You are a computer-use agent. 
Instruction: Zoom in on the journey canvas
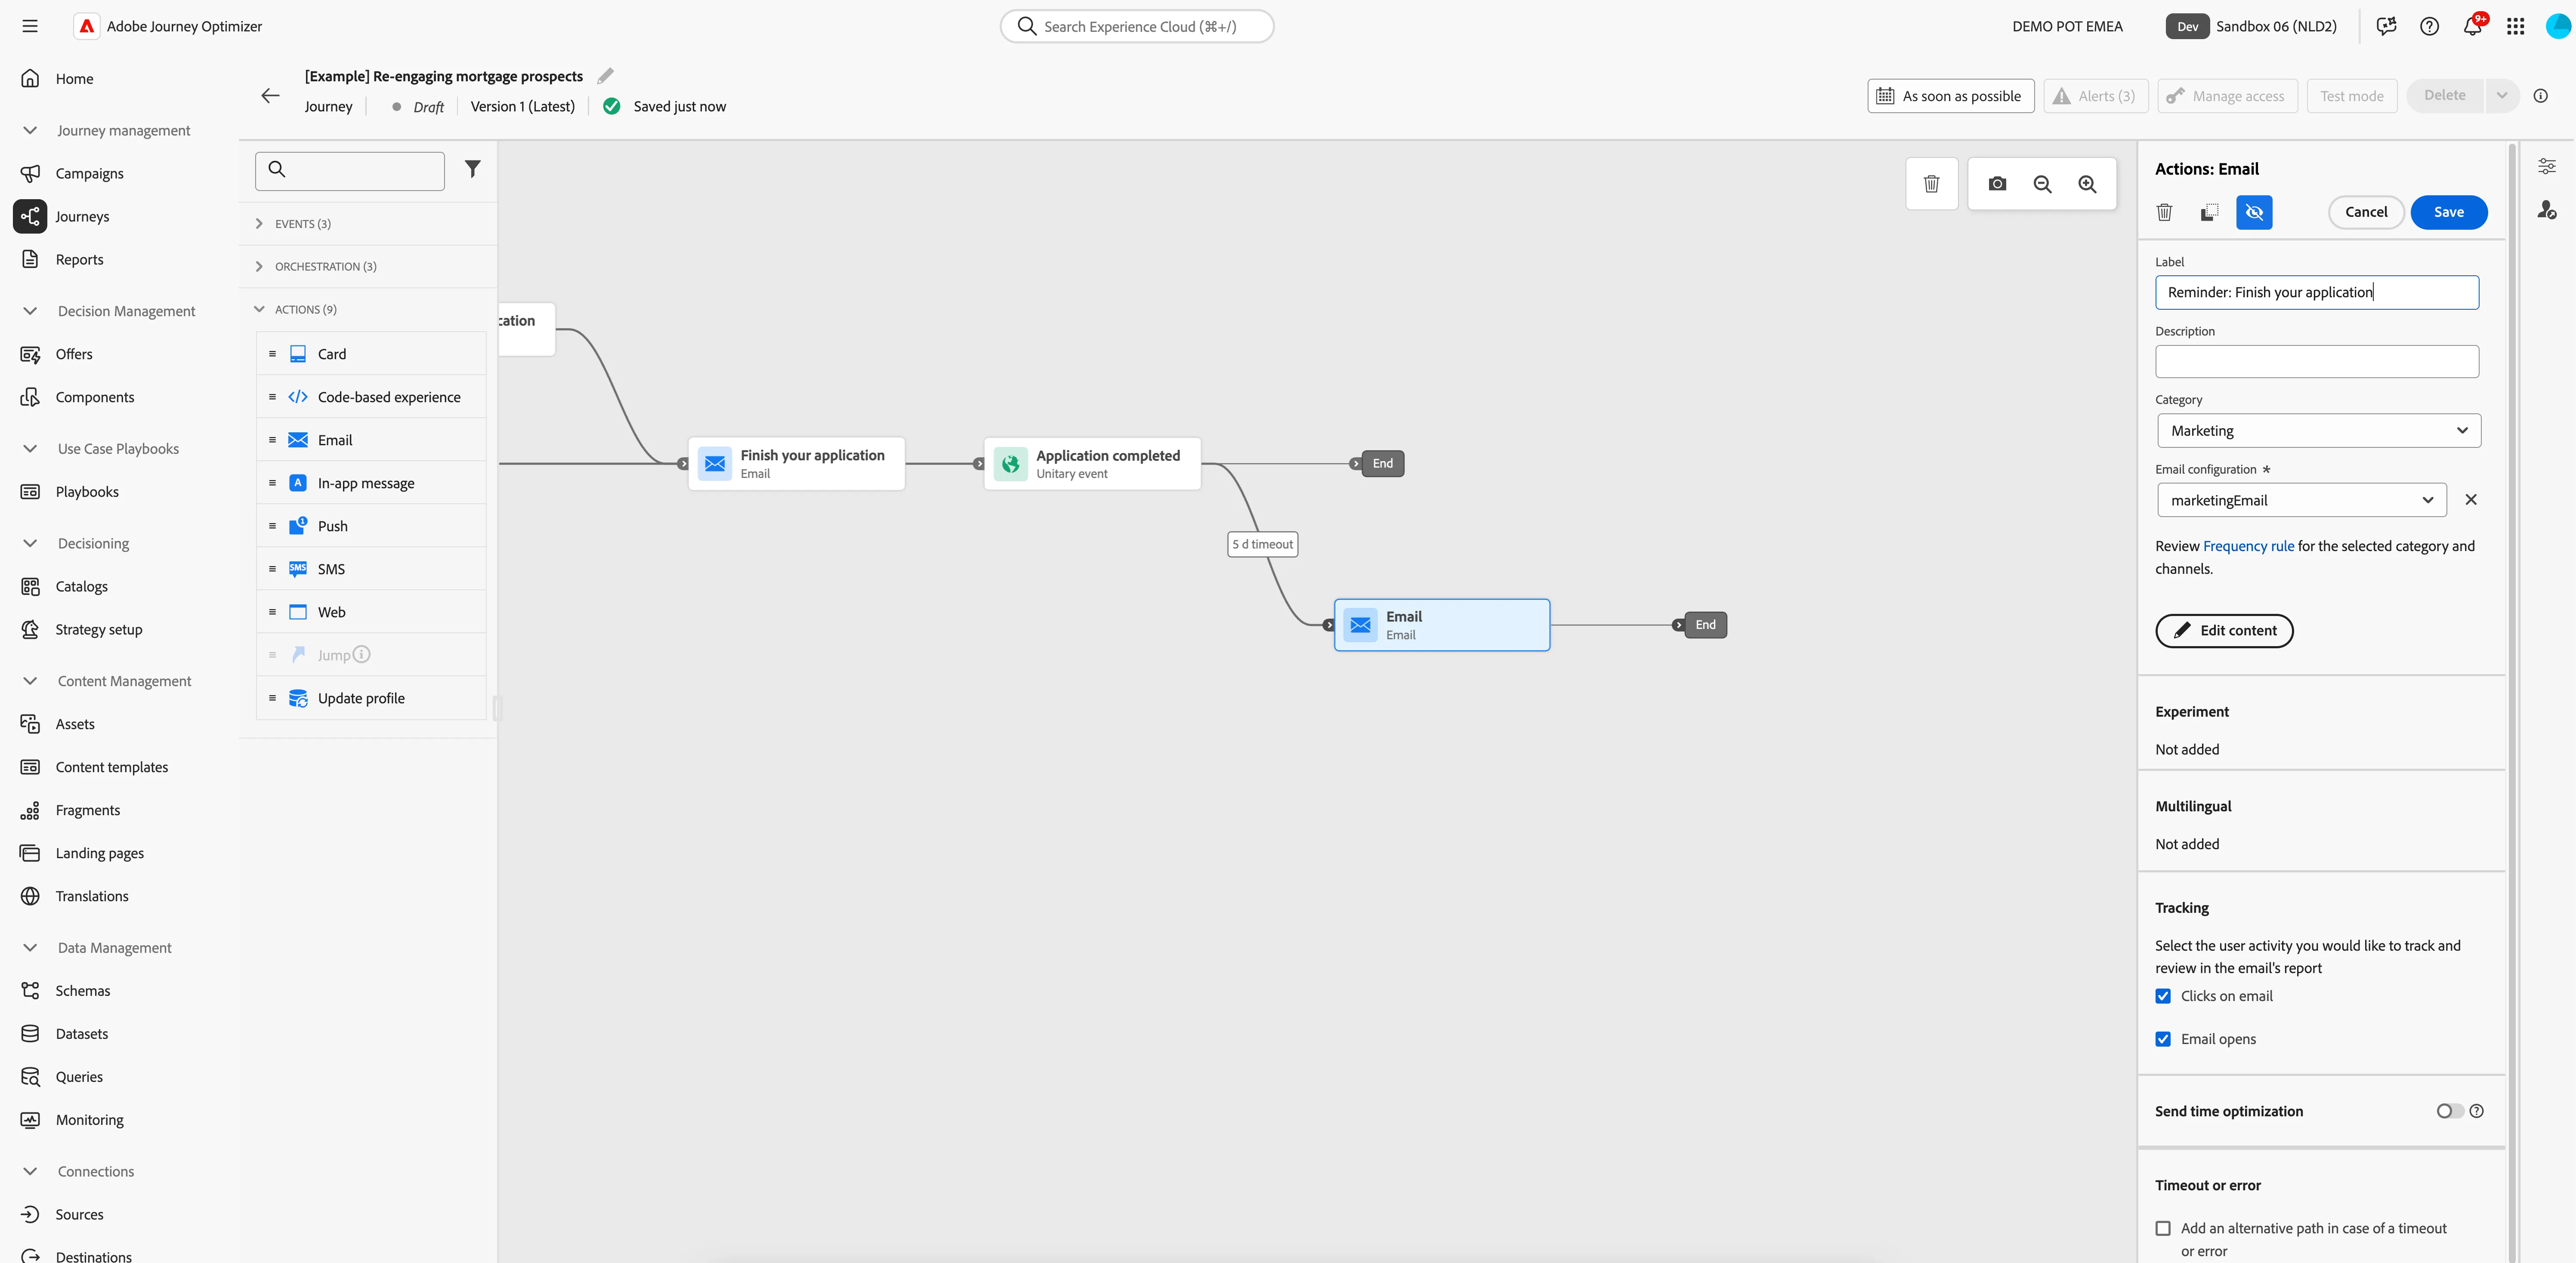click(2087, 184)
